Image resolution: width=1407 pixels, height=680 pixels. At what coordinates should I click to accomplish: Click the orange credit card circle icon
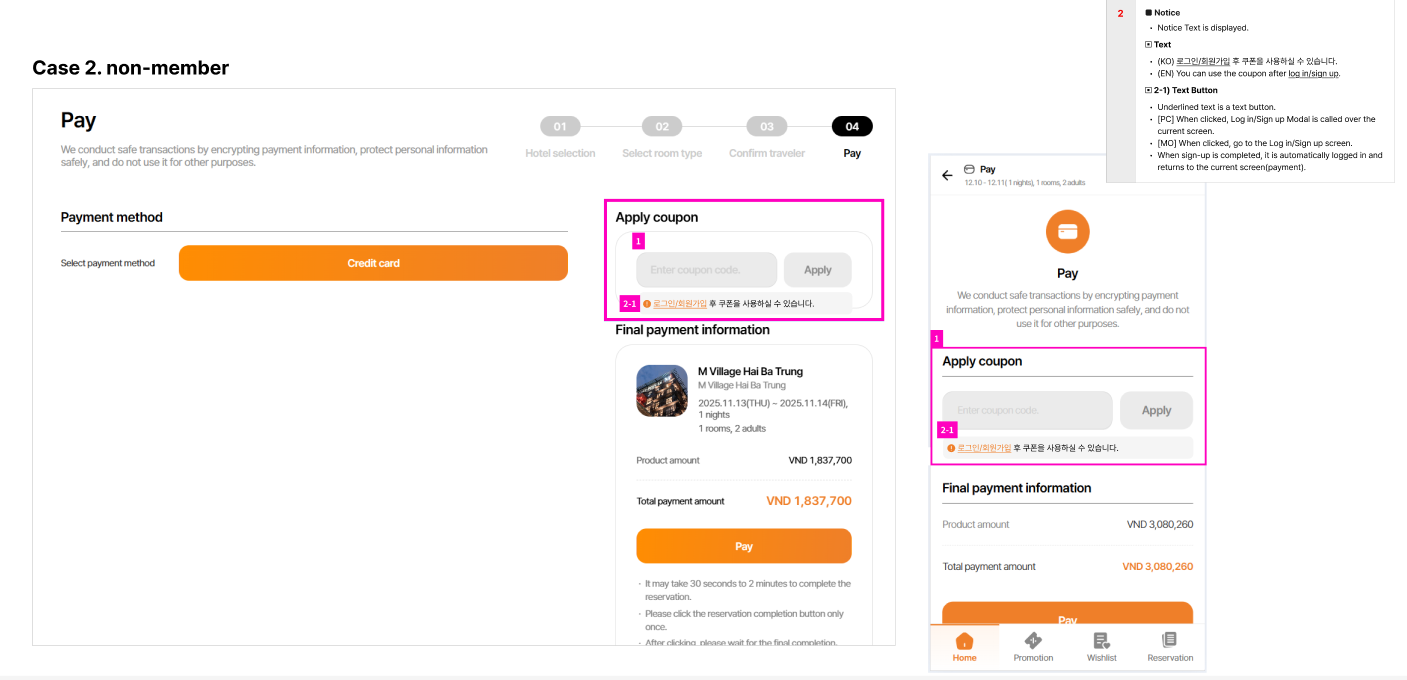tap(1067, 231)
